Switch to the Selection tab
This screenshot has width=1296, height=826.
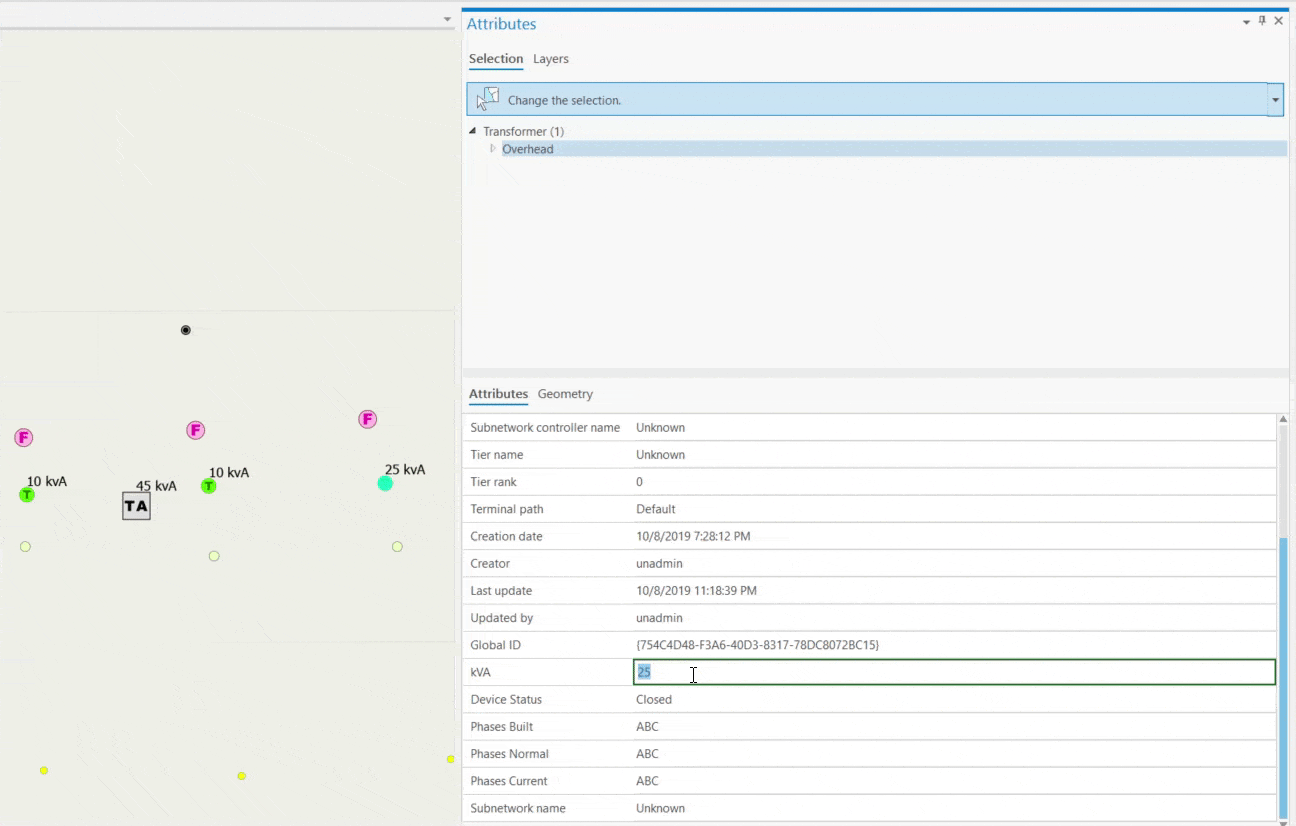[x=496, y=59]
